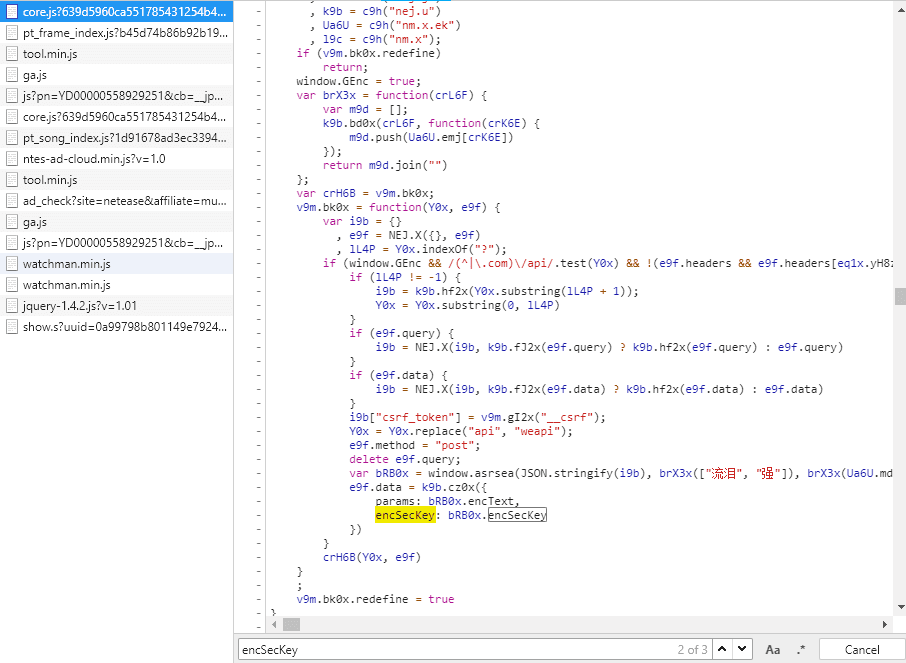Click the '"weapi"' string in replace call
Screen dimensions: 906x663
click(x=537, y=431)
